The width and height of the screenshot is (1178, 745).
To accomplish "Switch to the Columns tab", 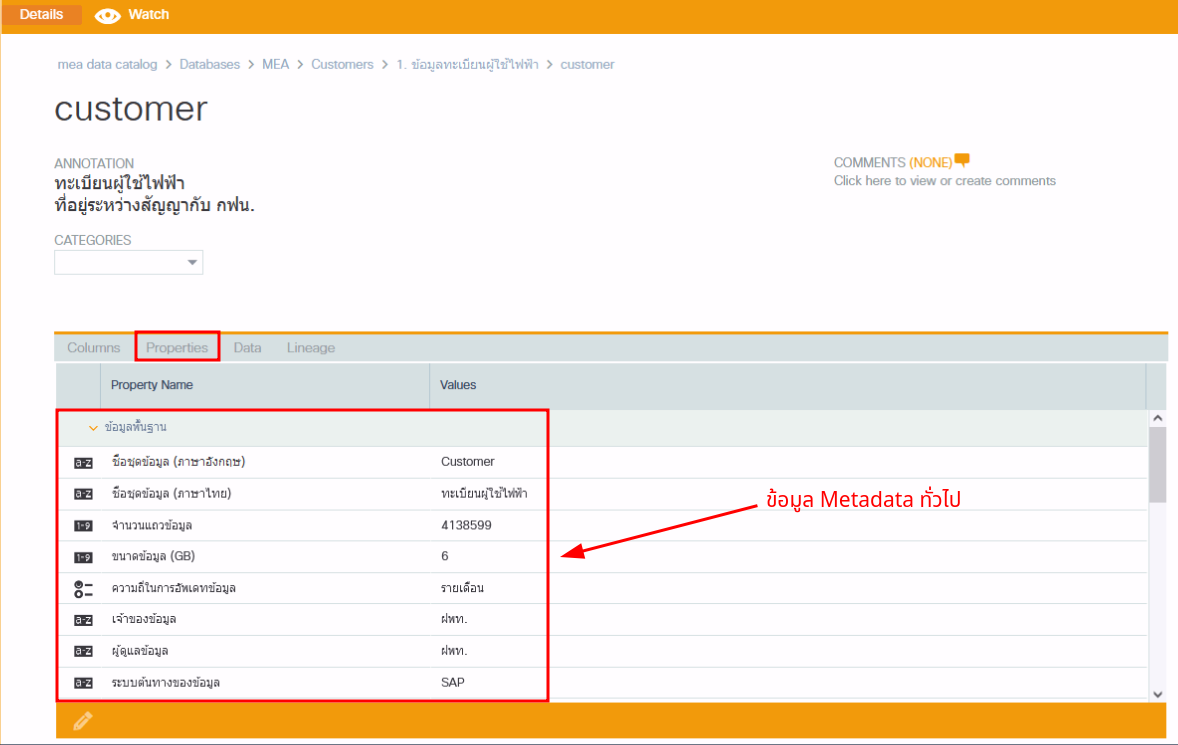I will (94, 348).
